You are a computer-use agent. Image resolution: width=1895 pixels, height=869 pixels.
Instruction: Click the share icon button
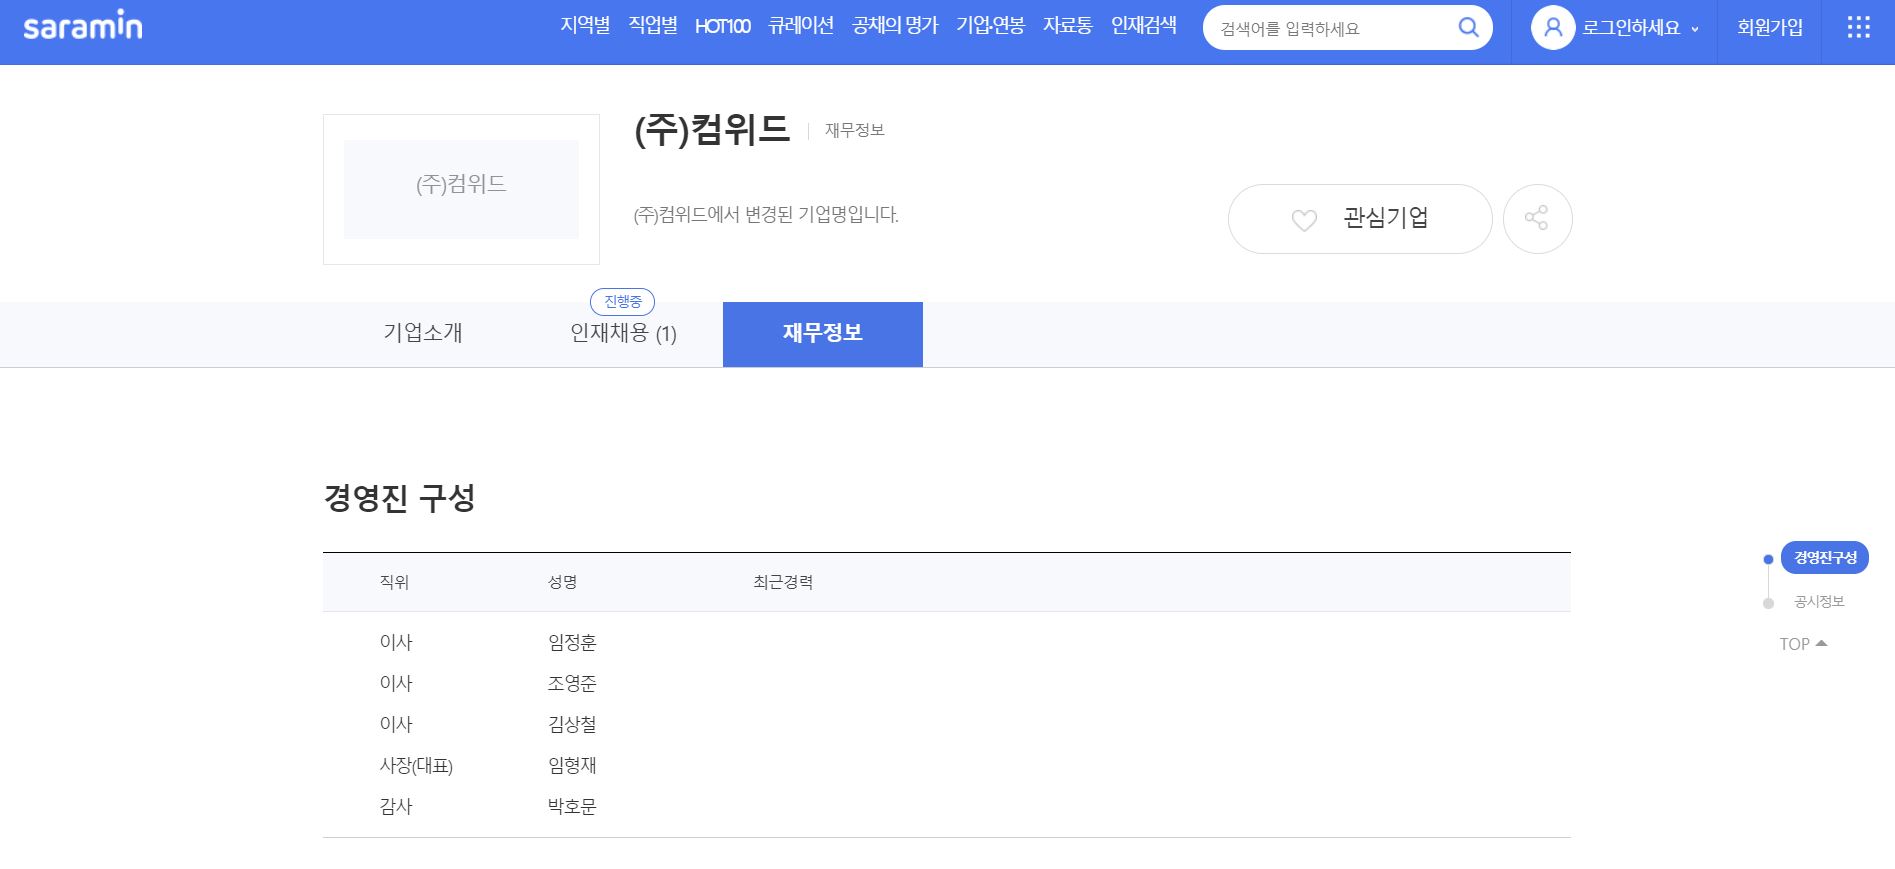(1537, 218)
